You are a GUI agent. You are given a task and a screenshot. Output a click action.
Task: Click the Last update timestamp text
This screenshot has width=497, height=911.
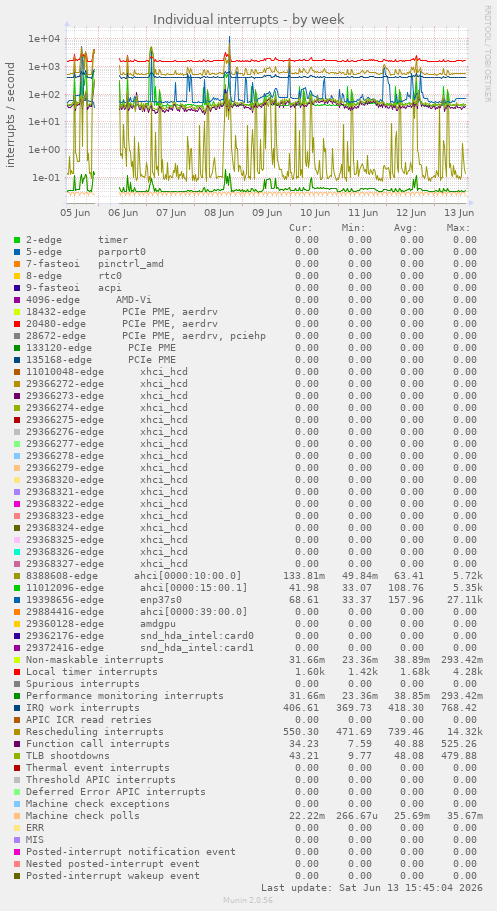coord(371,888)
